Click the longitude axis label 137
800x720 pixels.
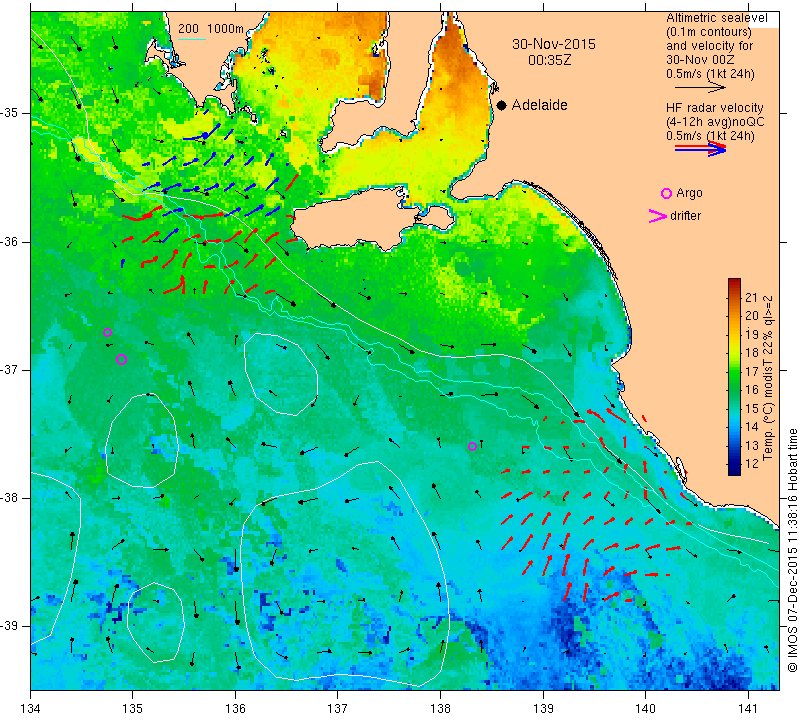(338, 709)
